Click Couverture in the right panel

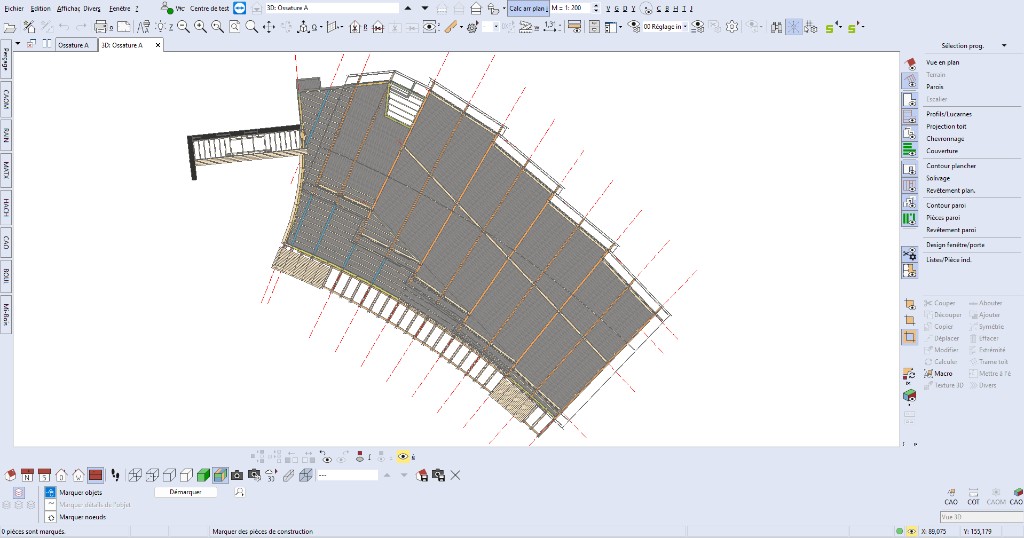point(942,151)
